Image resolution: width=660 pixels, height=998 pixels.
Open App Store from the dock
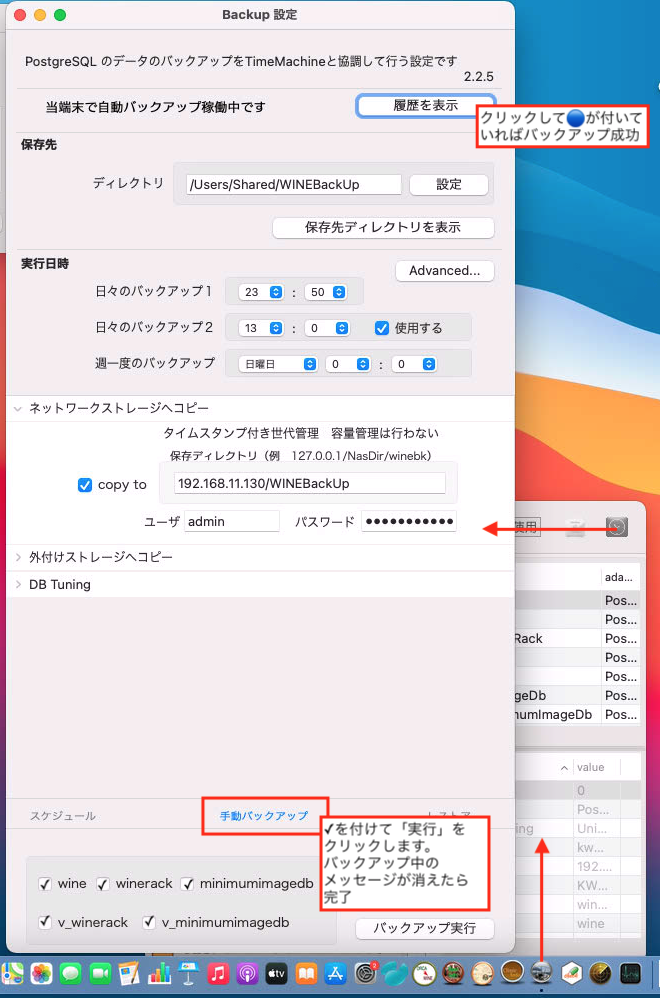[336, 972]
